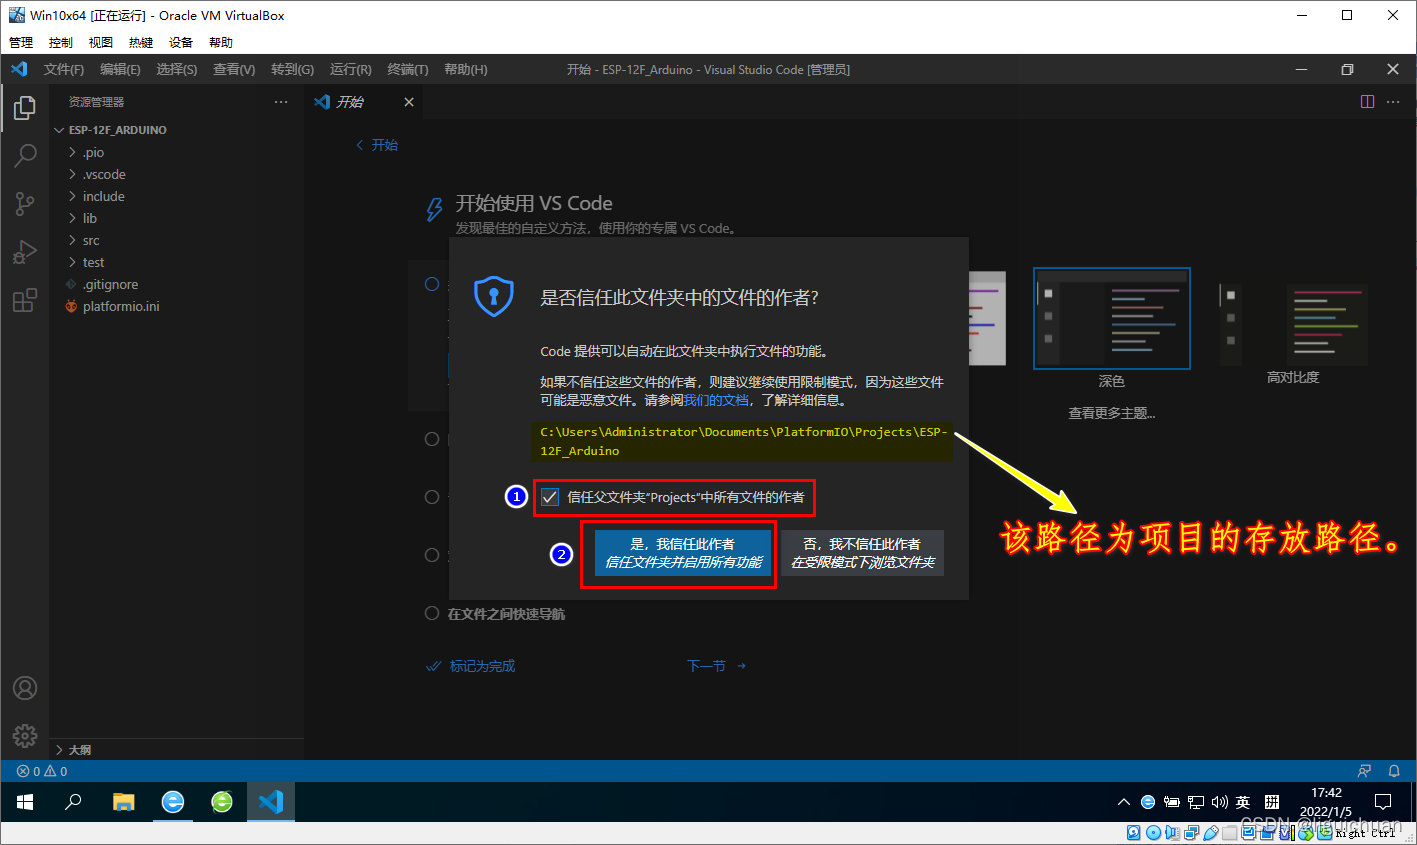
Task: Open the 文件(F) menu
Action: (64, 69)
